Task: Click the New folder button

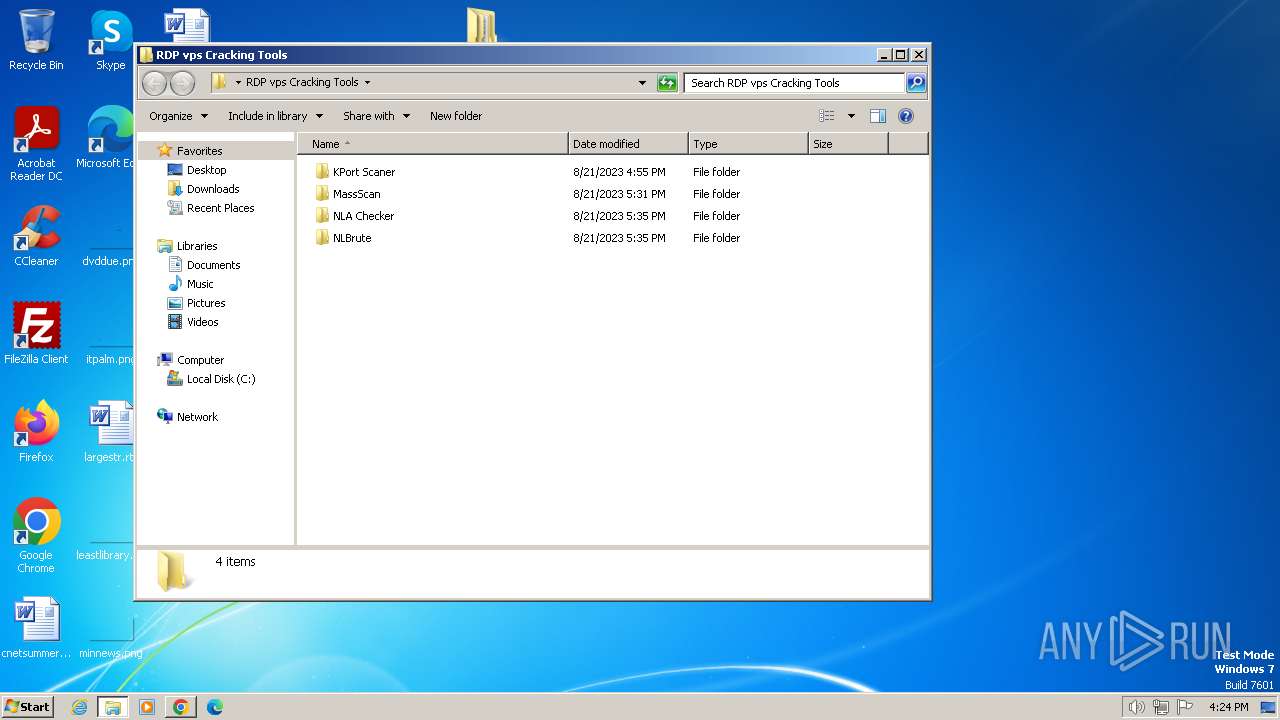Action: coord(456,116)
